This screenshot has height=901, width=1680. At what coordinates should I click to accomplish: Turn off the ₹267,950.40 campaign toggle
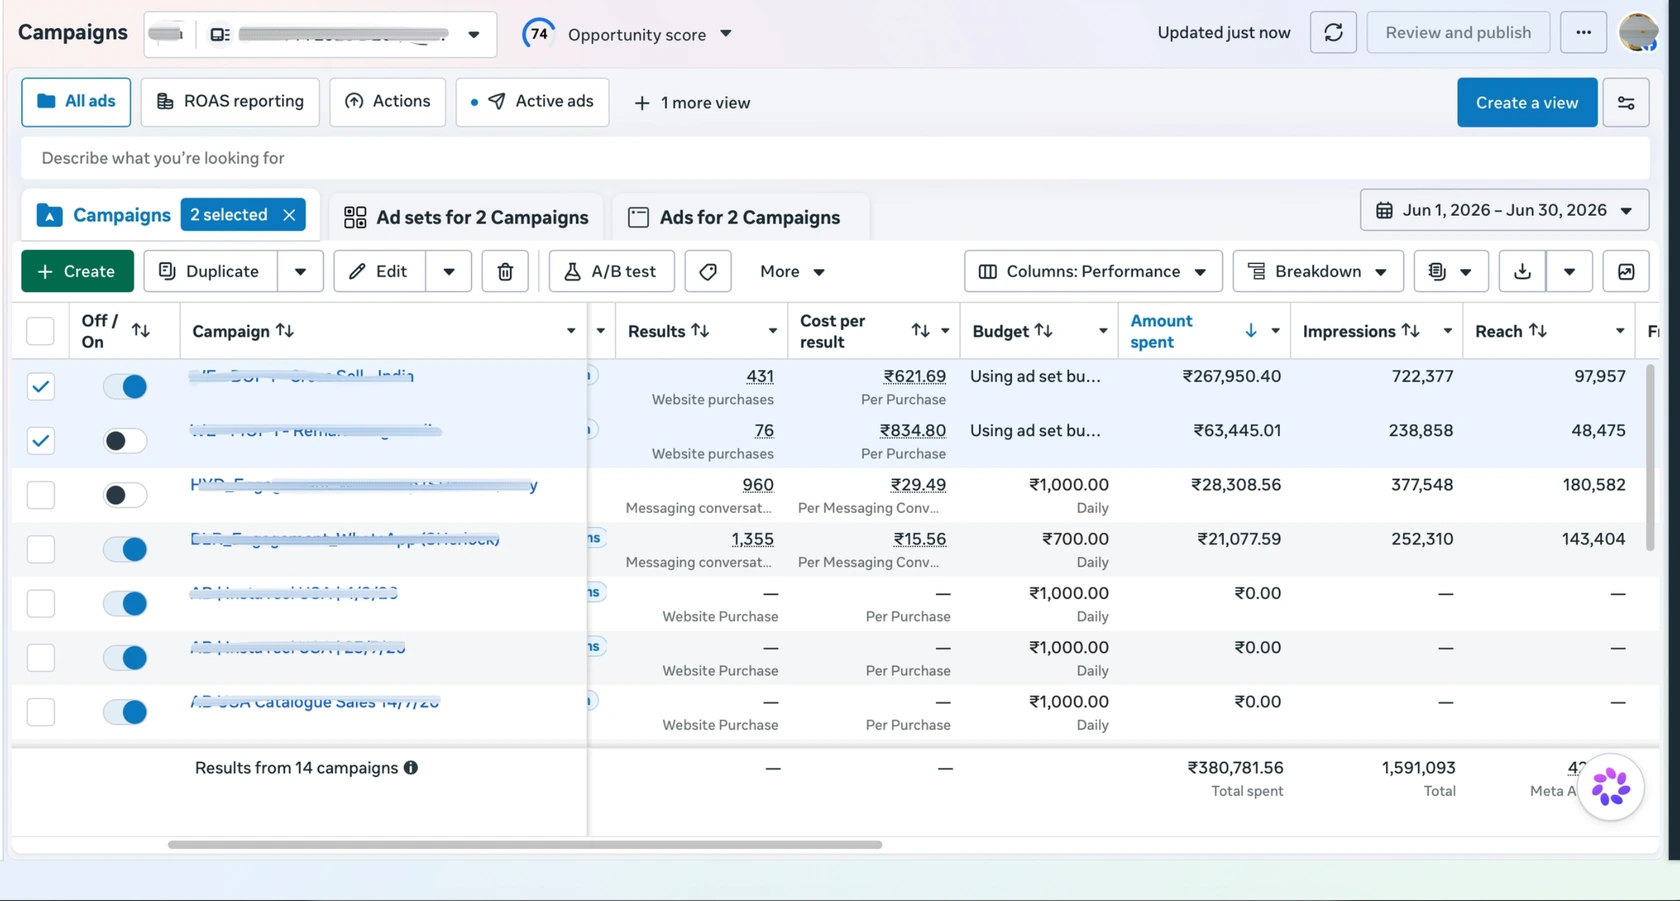click(x=125, y=387)
